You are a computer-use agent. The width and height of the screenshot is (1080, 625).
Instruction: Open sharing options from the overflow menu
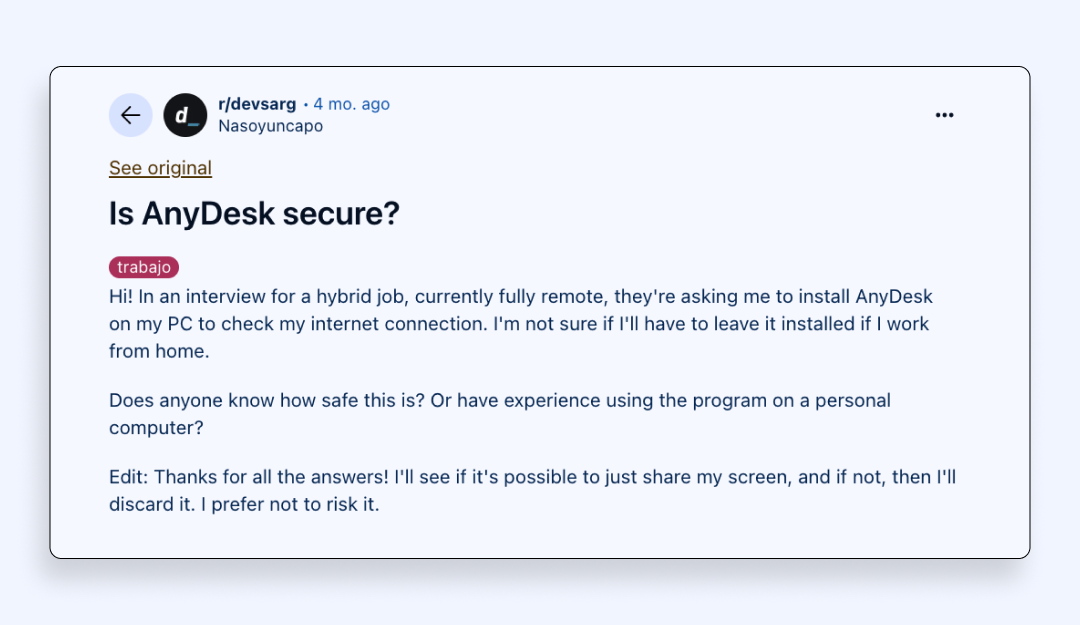coord(944,114)
